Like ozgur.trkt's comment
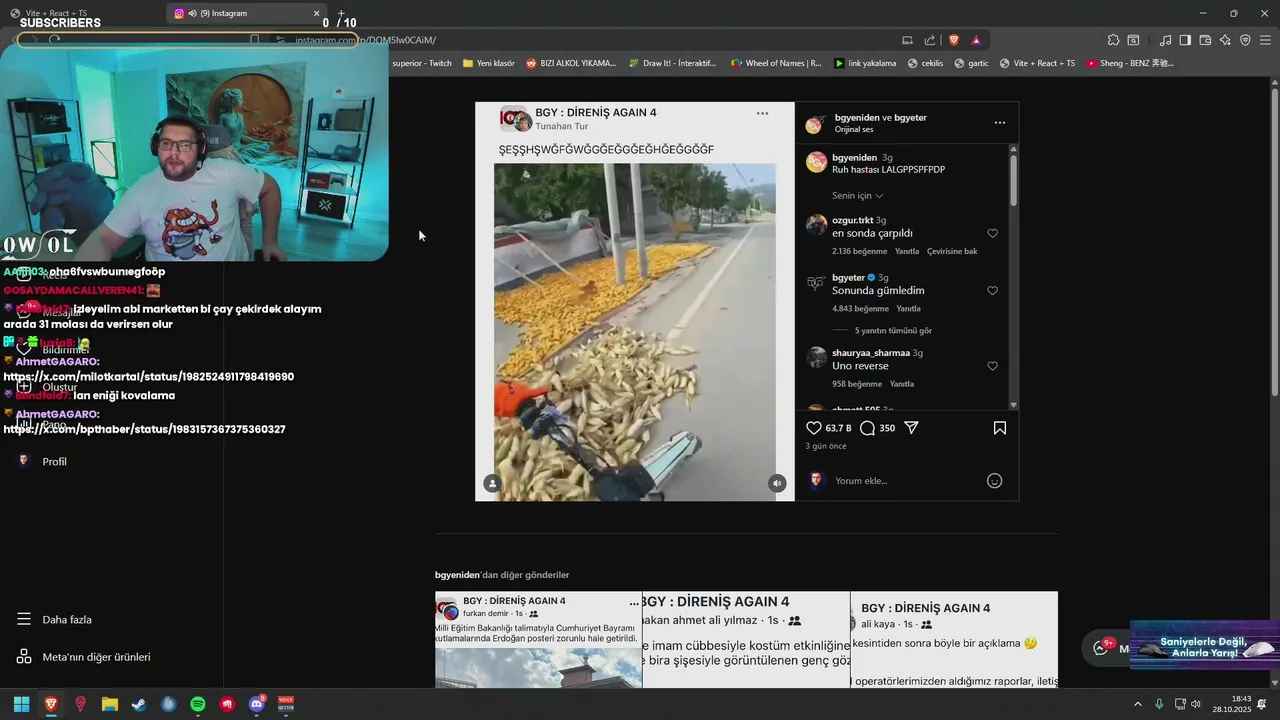This screenshot has height=720, width=1280. click(992, 233)
